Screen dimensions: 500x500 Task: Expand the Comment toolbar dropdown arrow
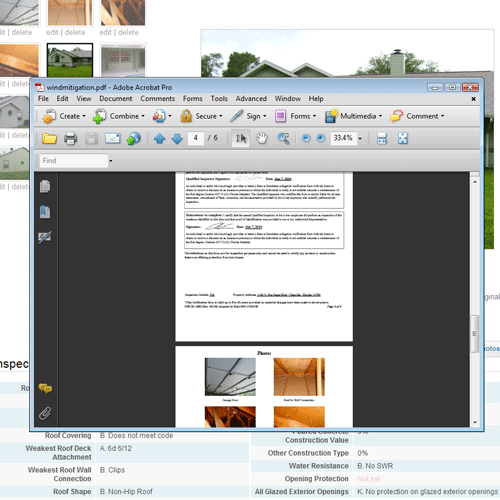coord(443,116)
